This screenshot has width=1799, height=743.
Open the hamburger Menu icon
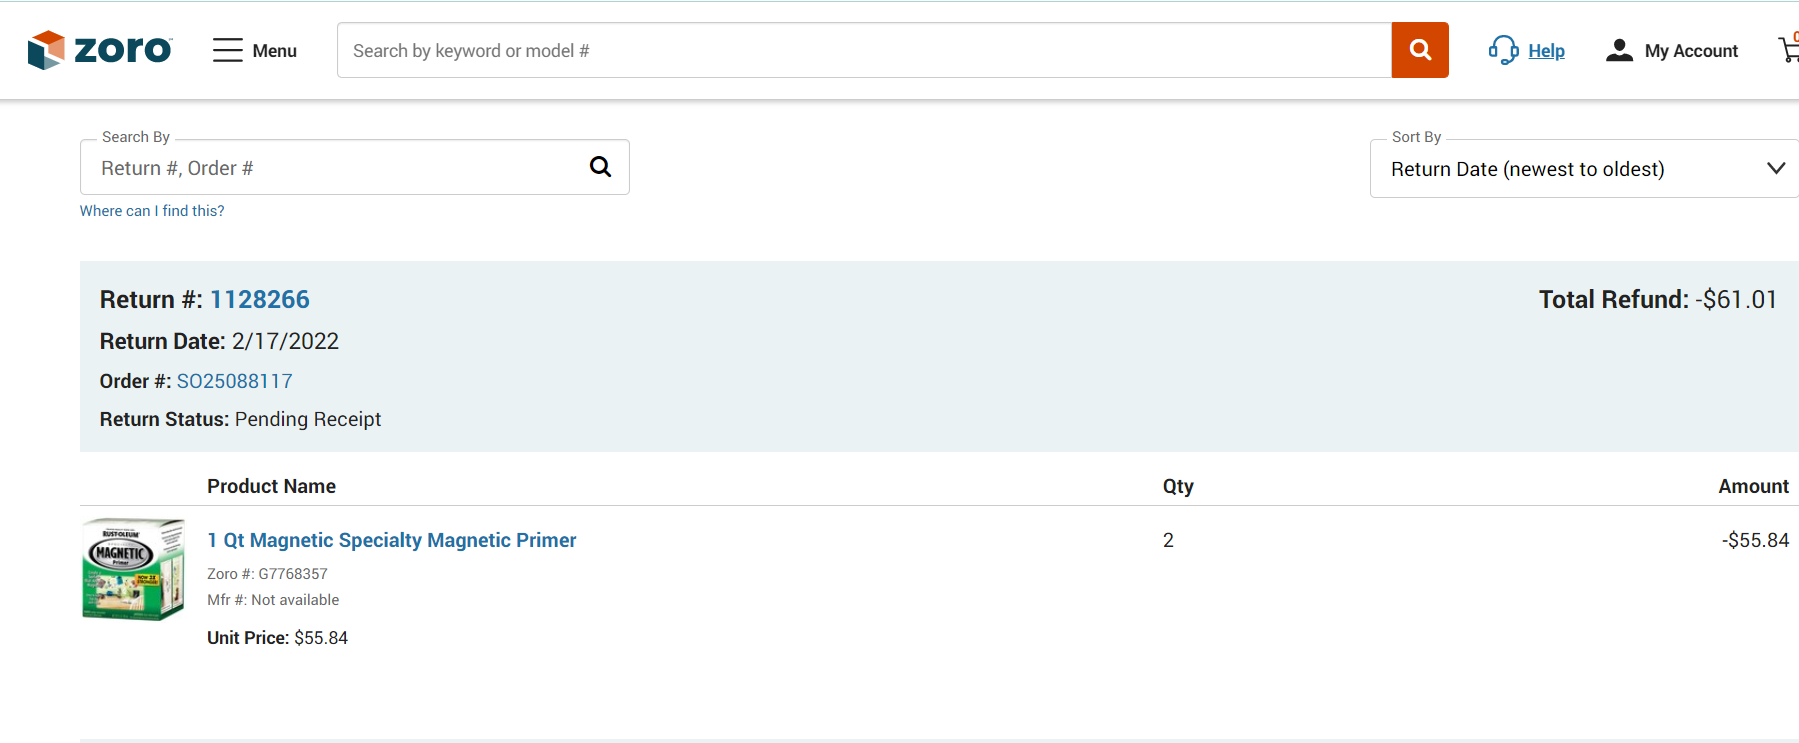tap(228, 50)
